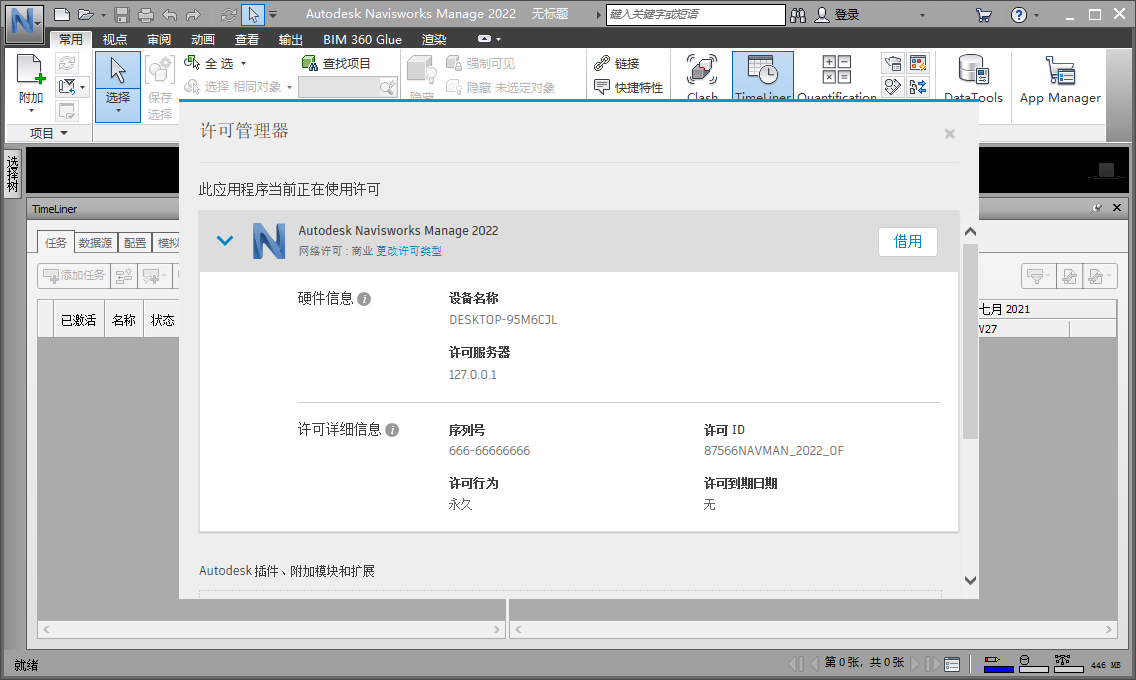
Task: Click the 登录 sign-in button
Action: coord(838,15)
